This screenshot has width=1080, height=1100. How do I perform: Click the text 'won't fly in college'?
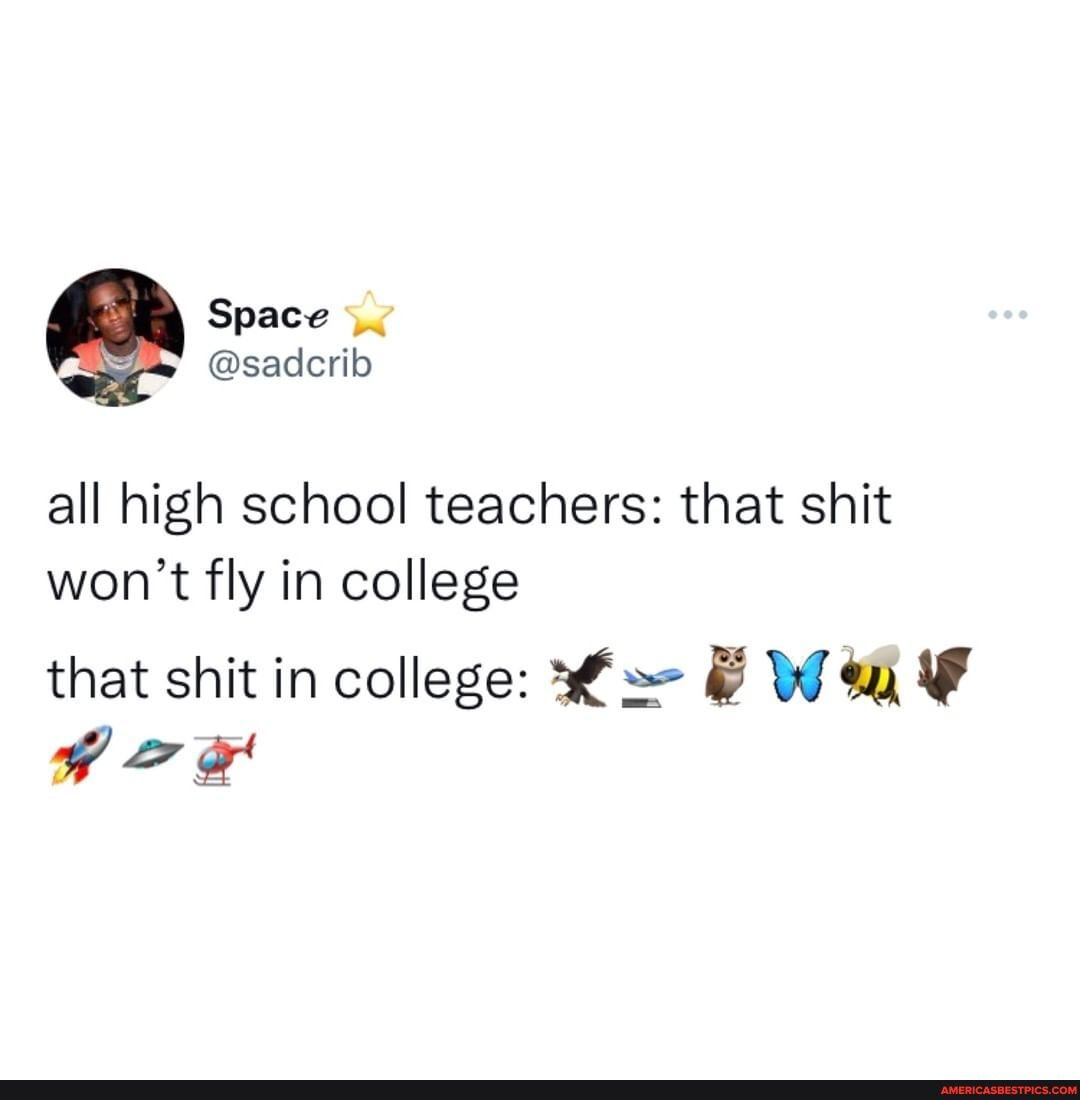pos(283,582)
